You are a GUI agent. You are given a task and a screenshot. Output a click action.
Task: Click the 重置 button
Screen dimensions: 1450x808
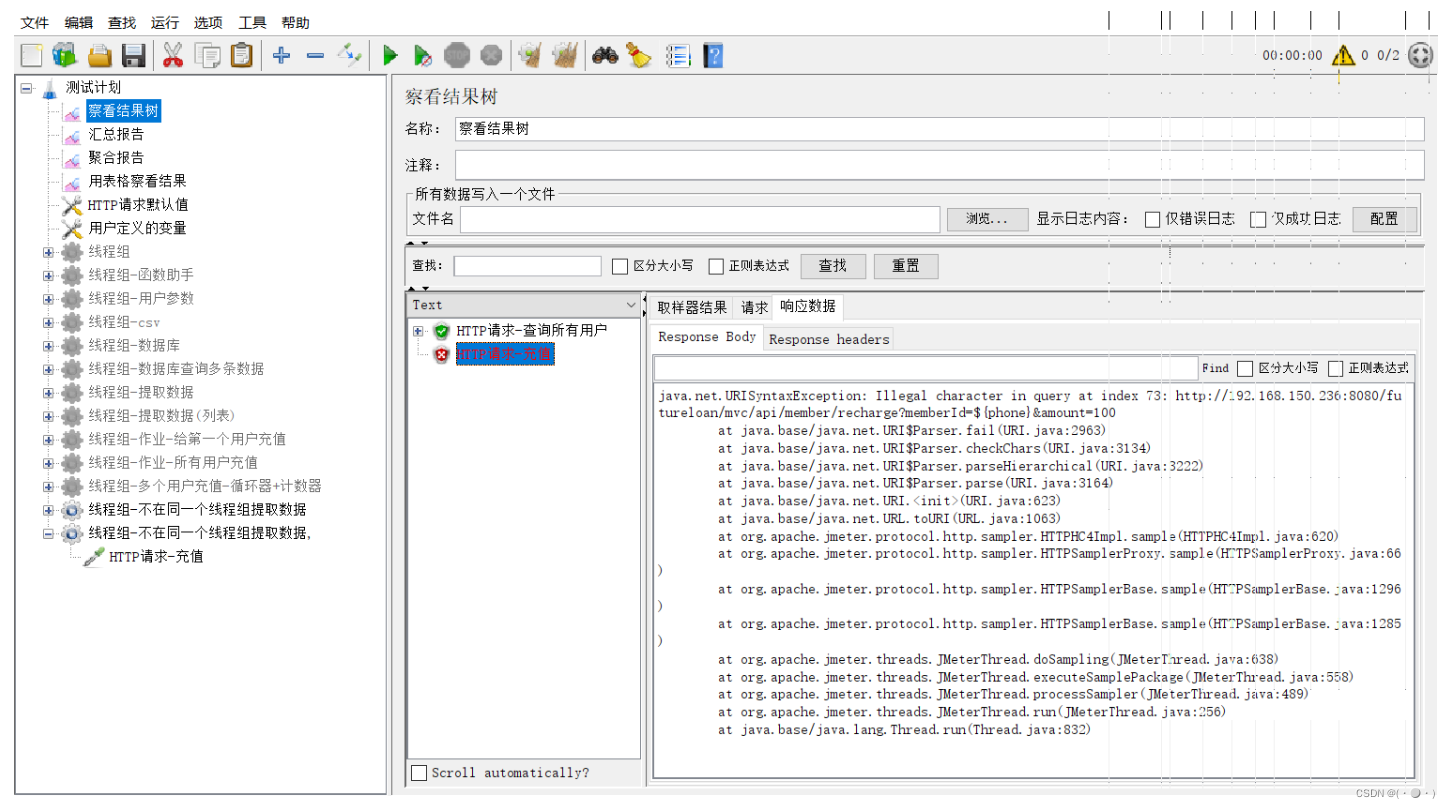906,266
